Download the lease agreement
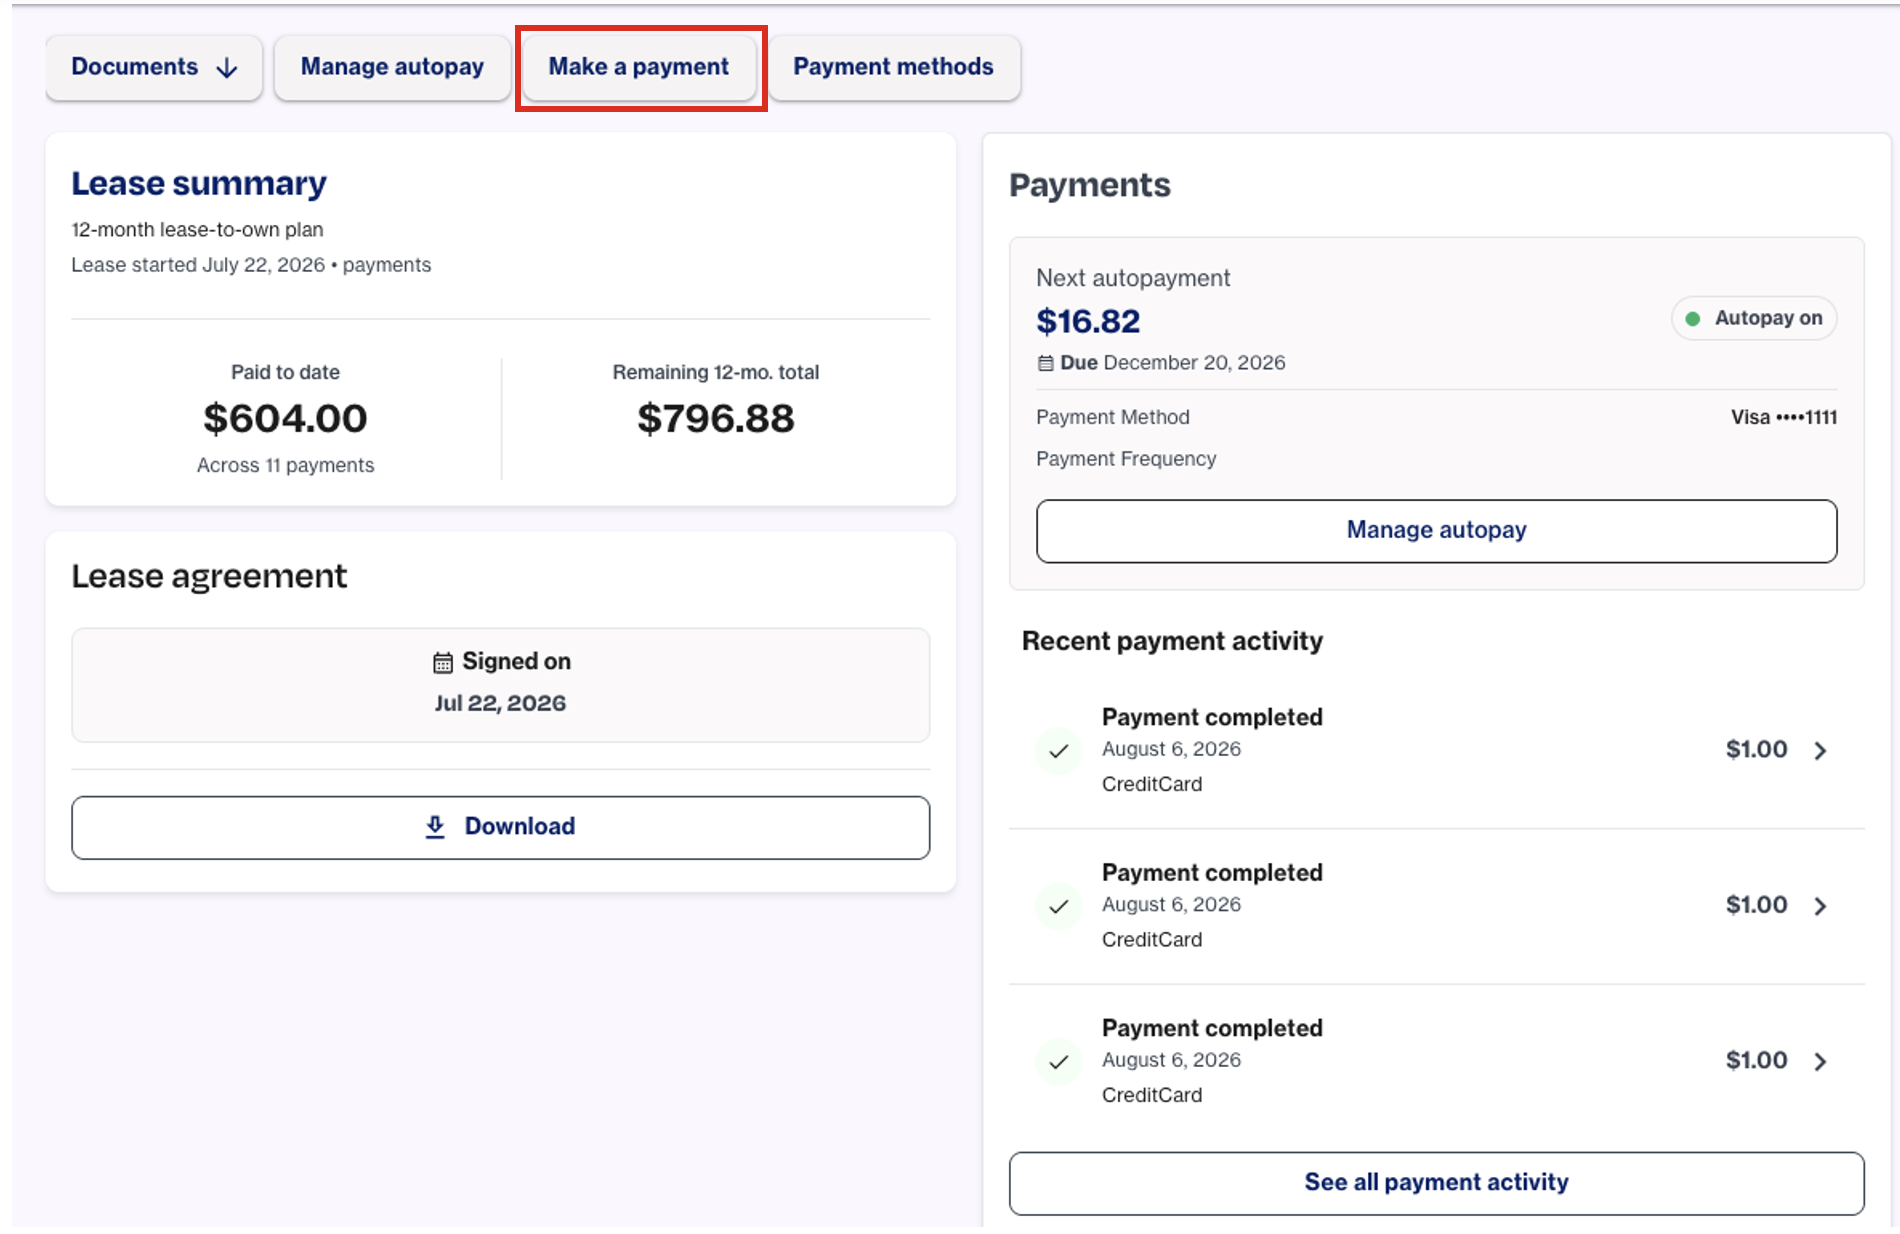Image resolution: width=1900 pixels, height=1234 pixels. pyautogui.click(x=500, y=827)
